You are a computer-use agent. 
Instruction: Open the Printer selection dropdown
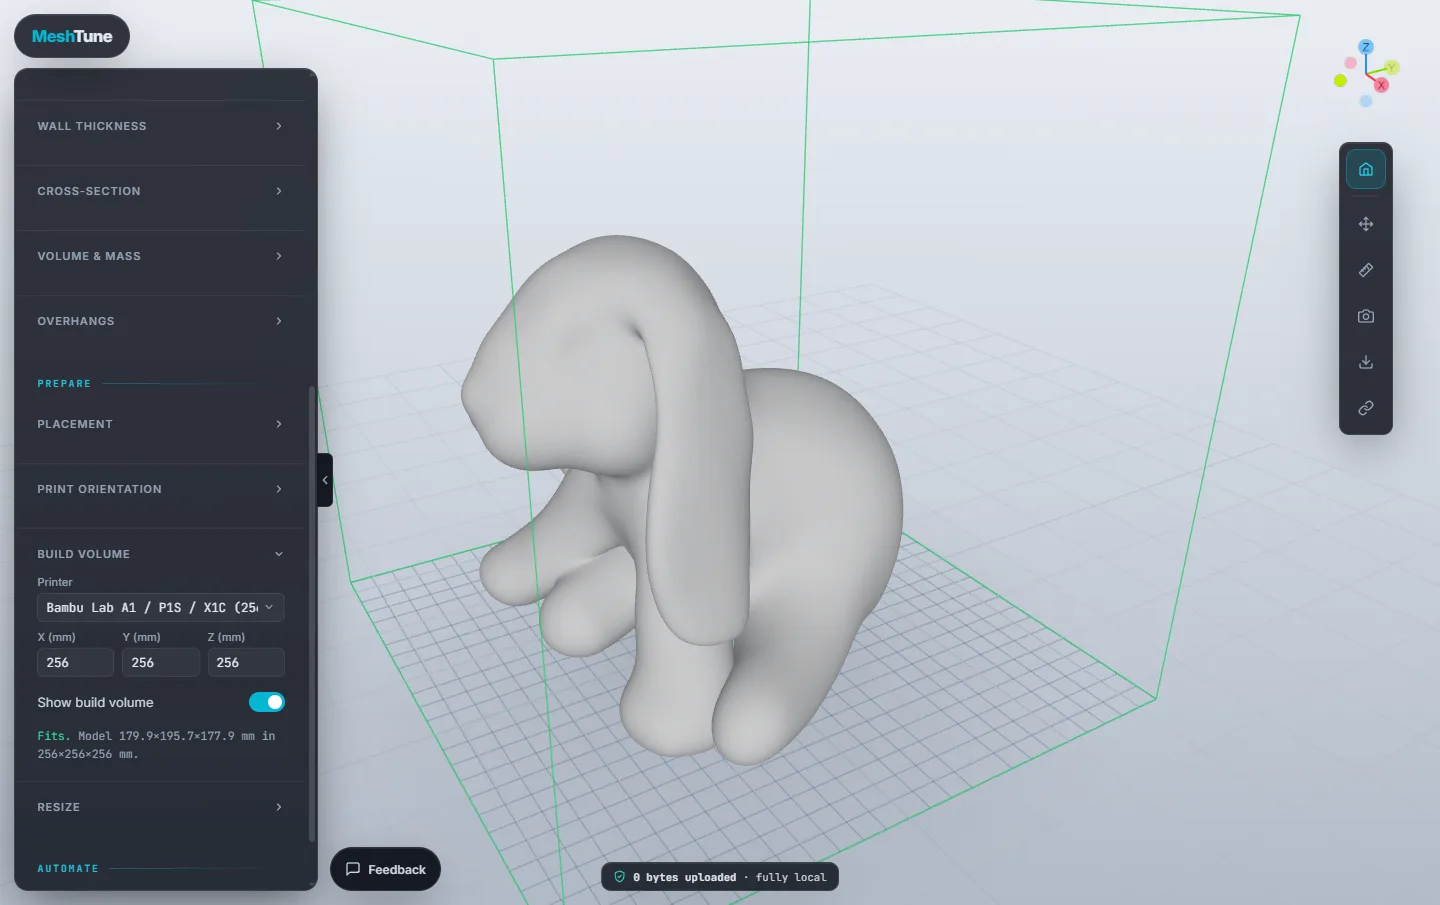click(x=161, y=607)
